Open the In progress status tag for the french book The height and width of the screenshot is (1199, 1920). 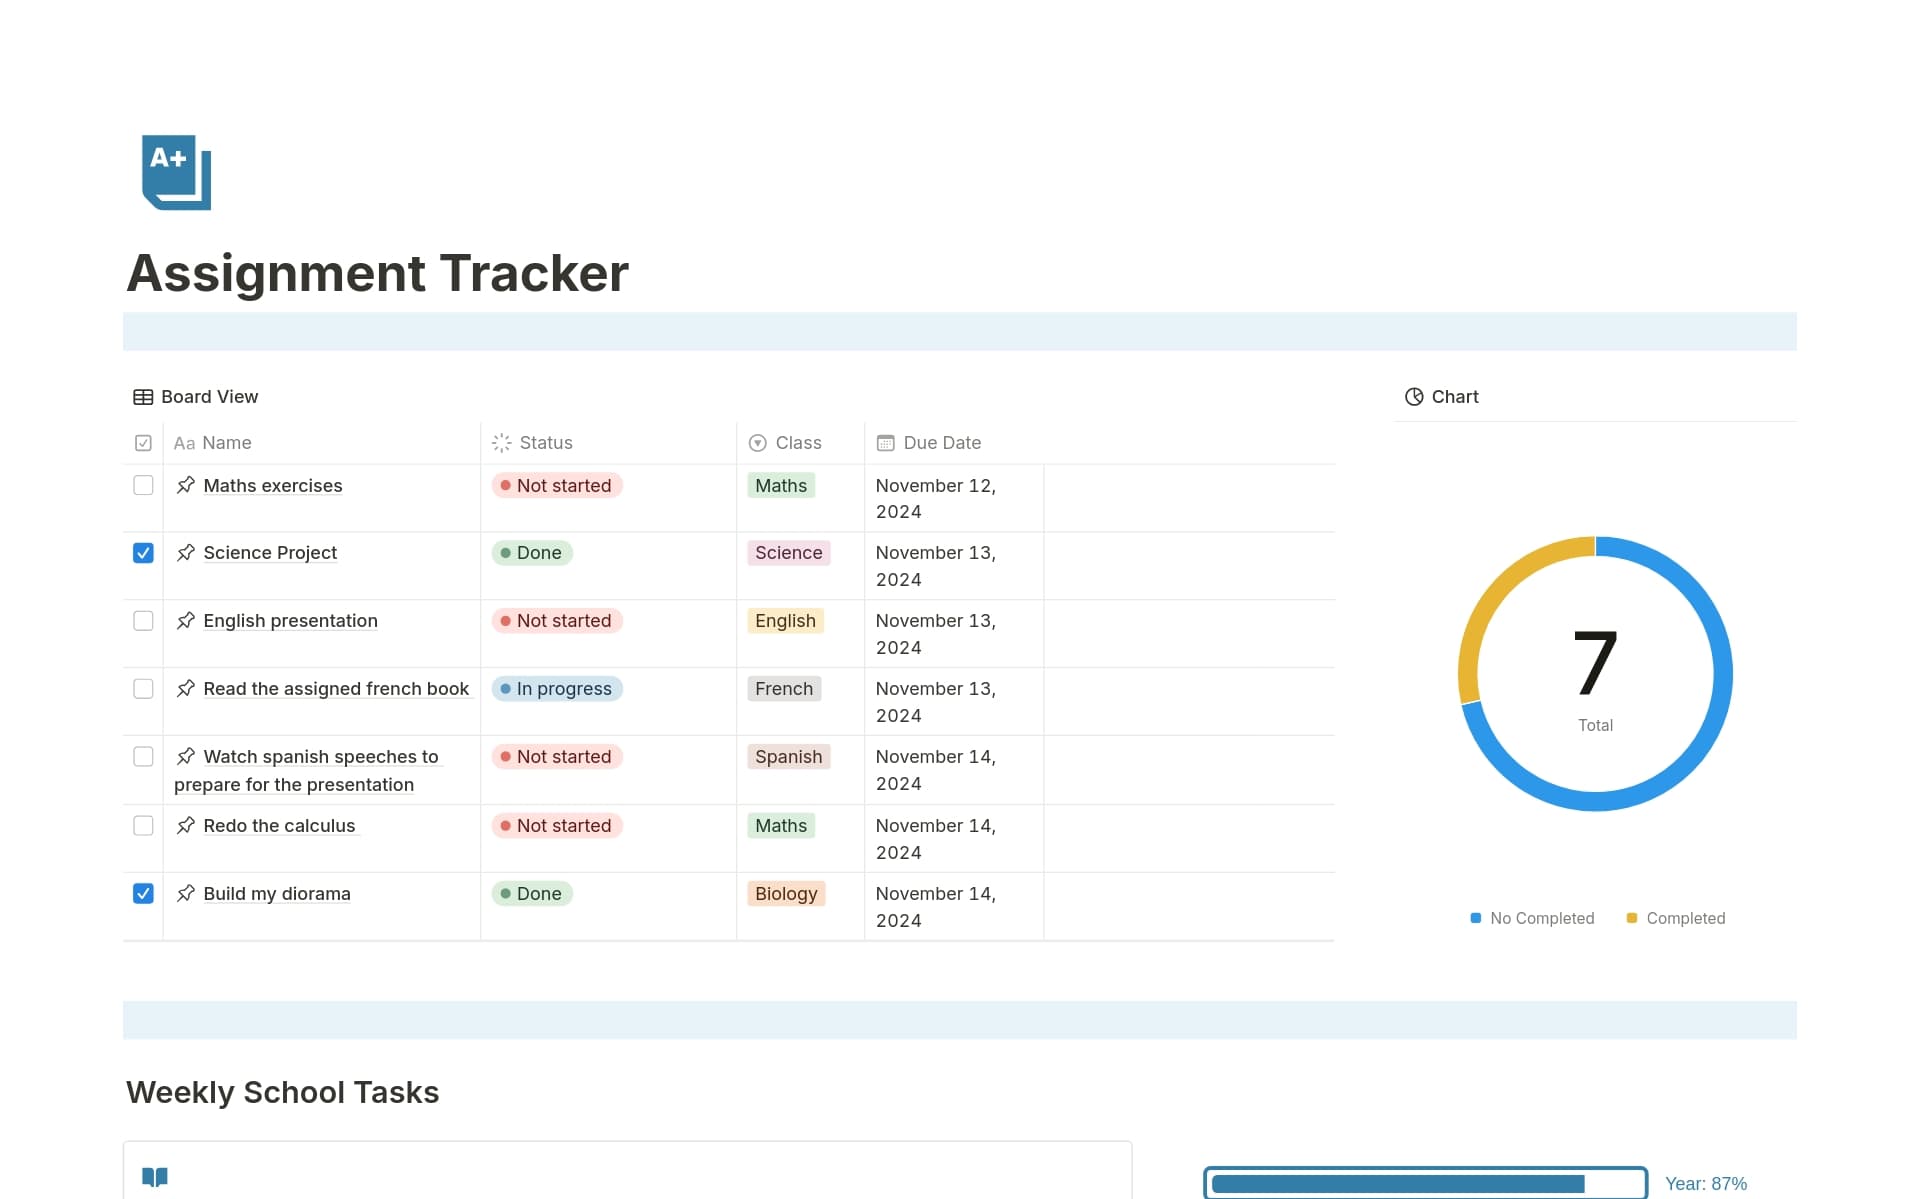556,688
